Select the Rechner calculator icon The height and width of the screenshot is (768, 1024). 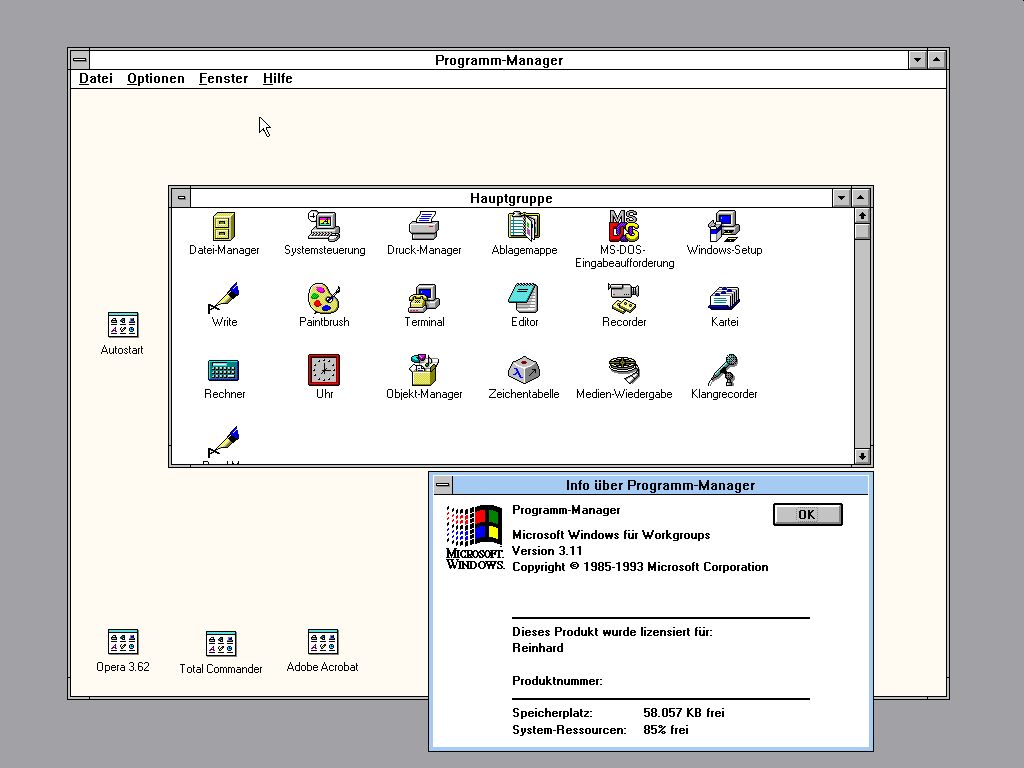click(x=223, y=370)
